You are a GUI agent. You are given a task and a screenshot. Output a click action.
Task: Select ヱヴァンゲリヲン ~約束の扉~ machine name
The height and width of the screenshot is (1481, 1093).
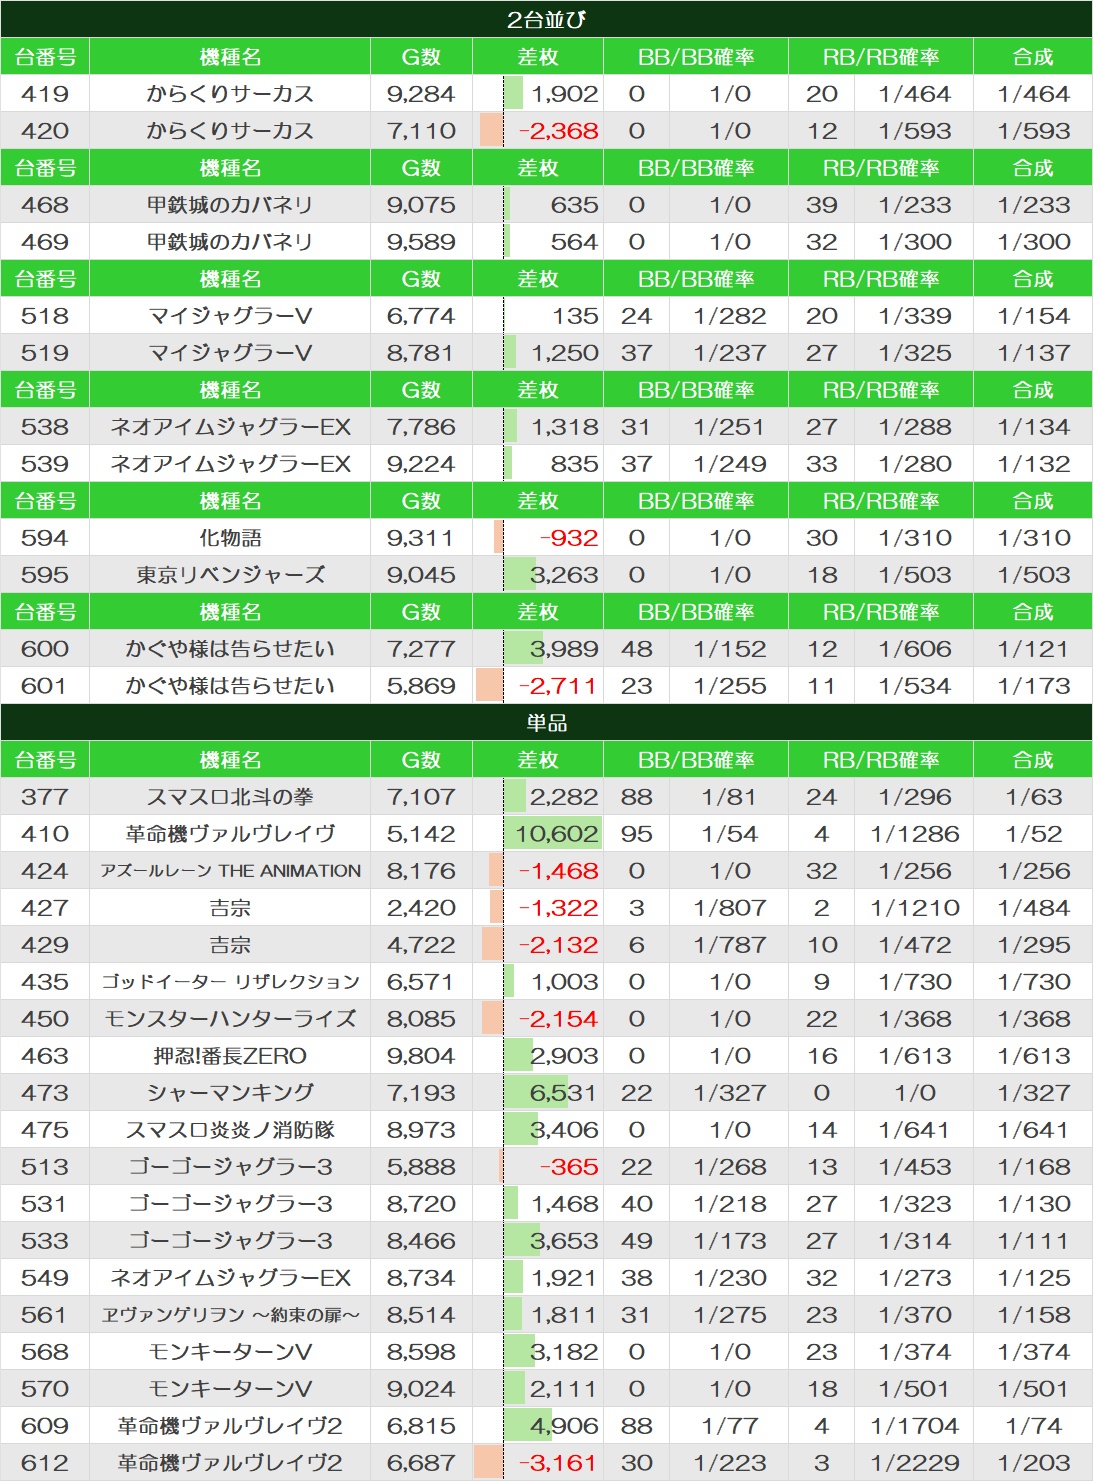point(230,1315)
